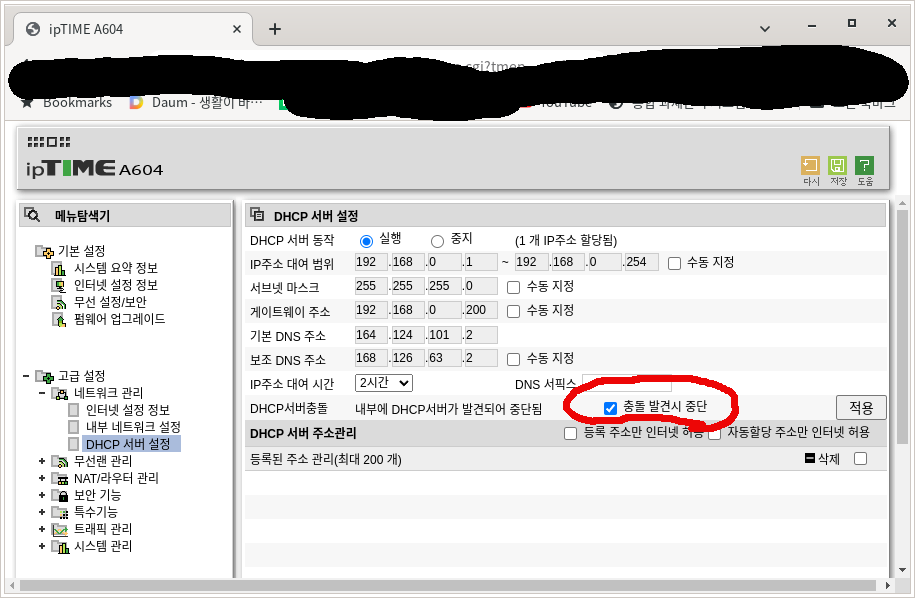The image size is (915, 598).
Task: Expand the 보안 기능 node
Action: pos(42,495)
